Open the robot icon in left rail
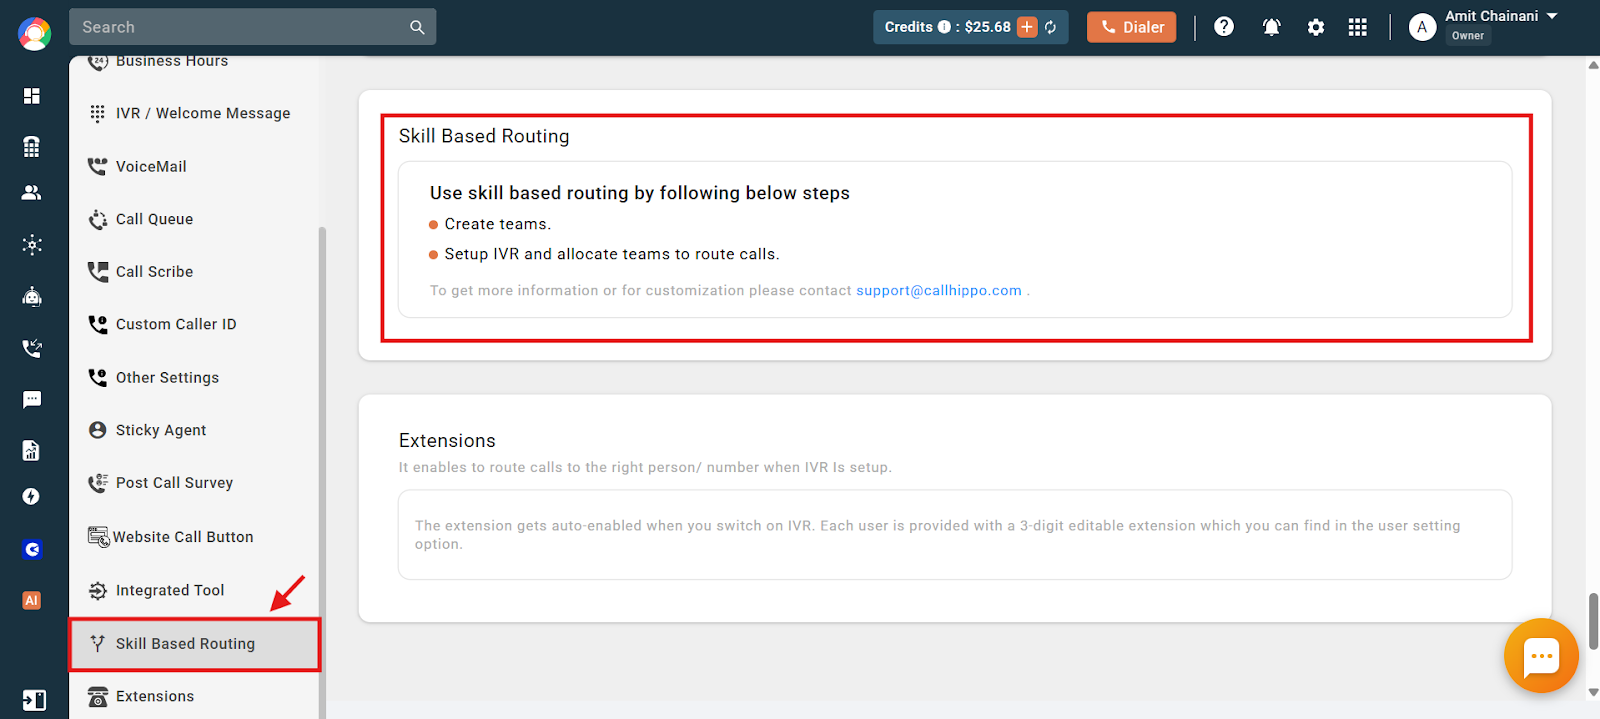Screen dimensions: 1600x719 (x=32, y=297)
